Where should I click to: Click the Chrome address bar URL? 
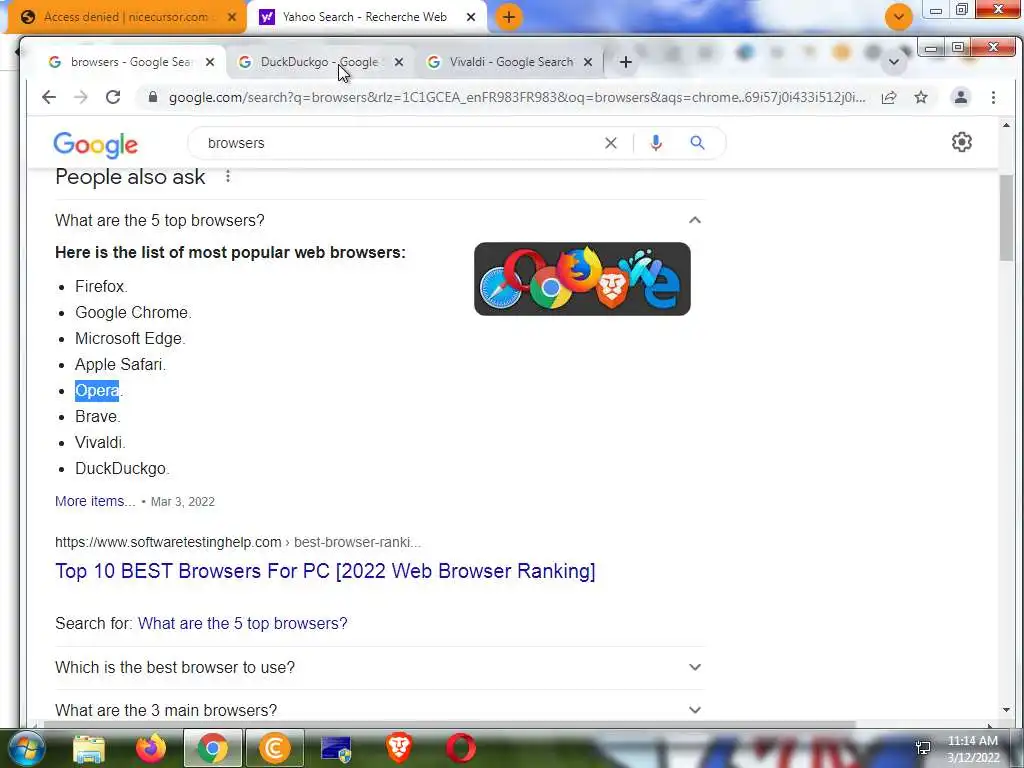(517, 97)
